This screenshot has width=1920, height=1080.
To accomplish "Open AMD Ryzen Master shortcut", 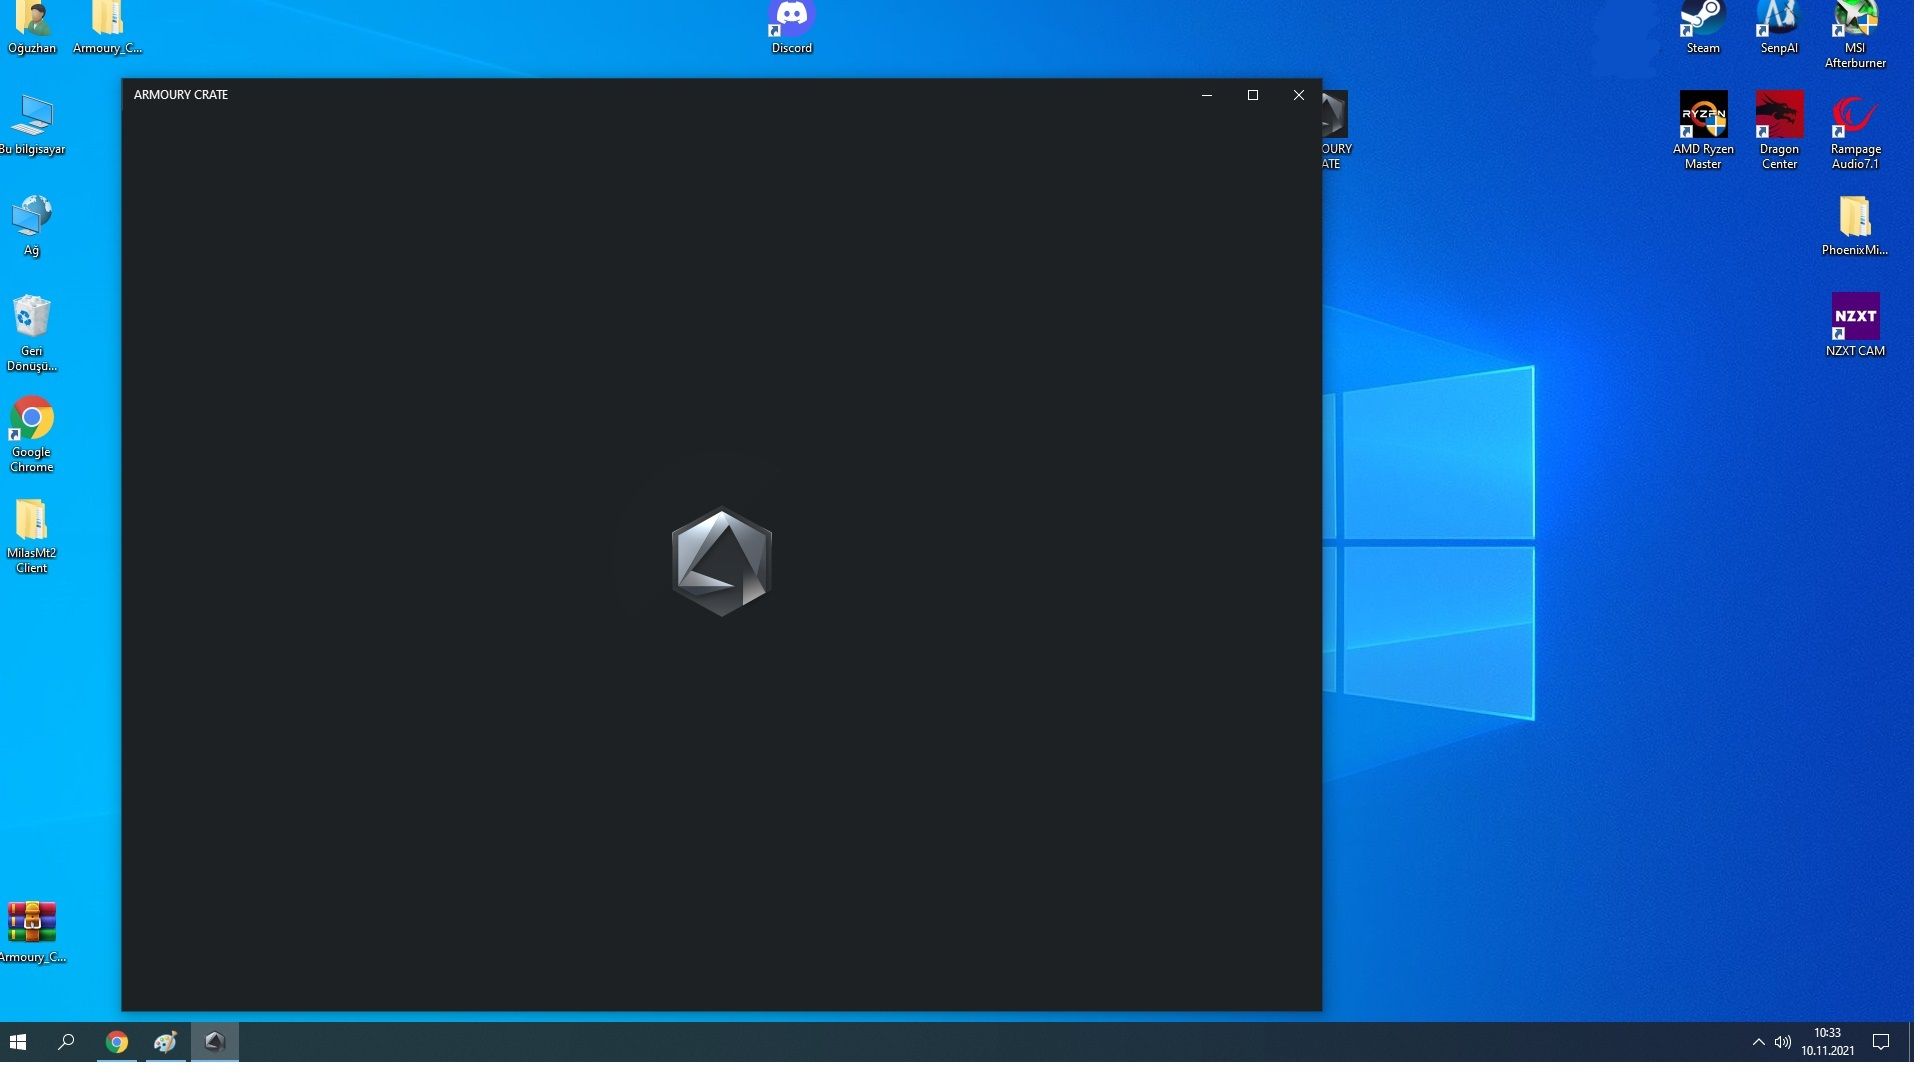I will click(1702, 116).
